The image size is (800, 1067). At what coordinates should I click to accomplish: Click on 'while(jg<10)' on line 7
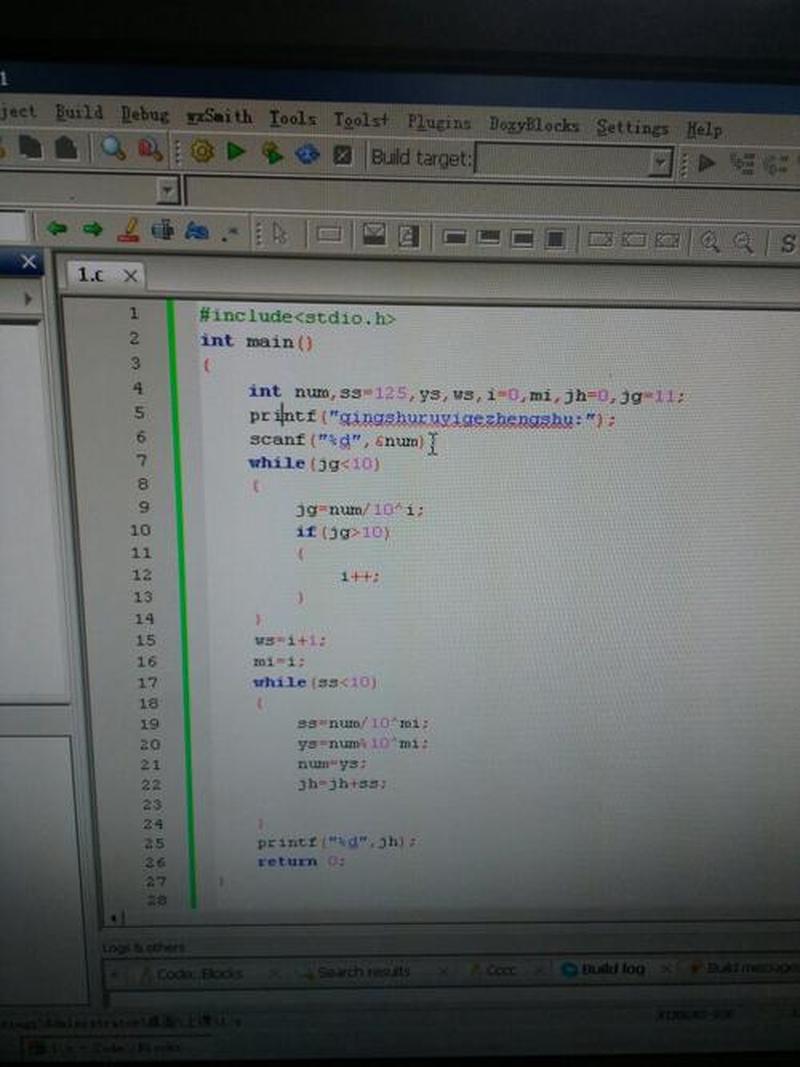tap(314, 463)
